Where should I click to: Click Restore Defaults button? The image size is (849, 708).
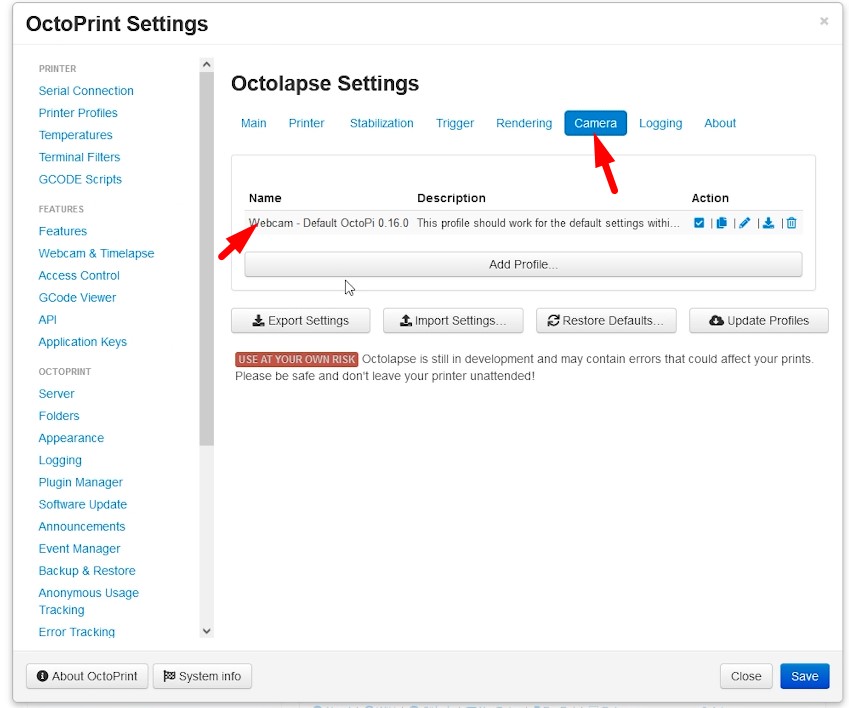(x=606, y=321)
